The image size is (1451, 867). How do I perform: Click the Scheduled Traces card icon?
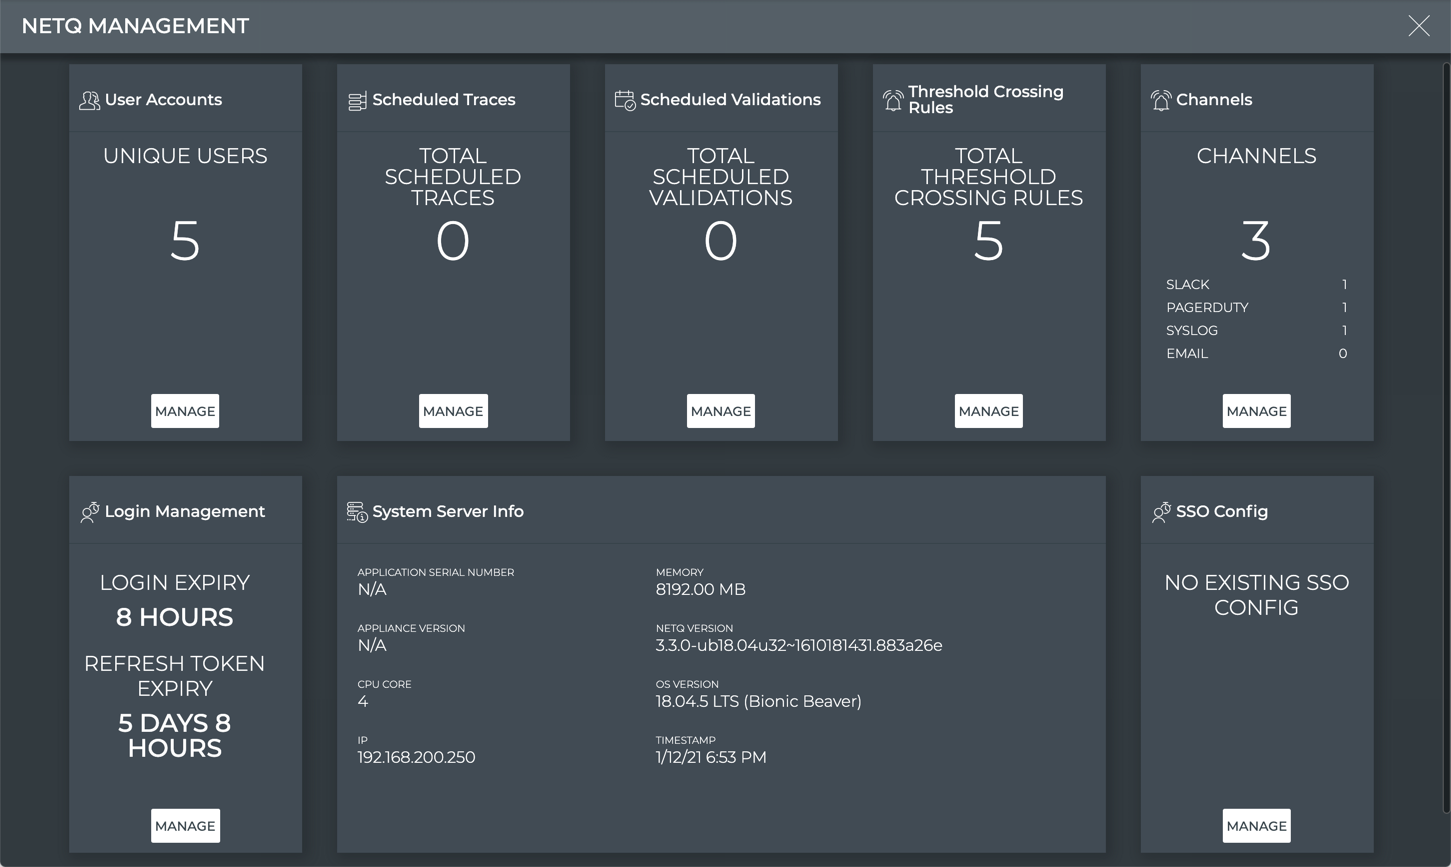pyautogui.click(x=357, y=99)
